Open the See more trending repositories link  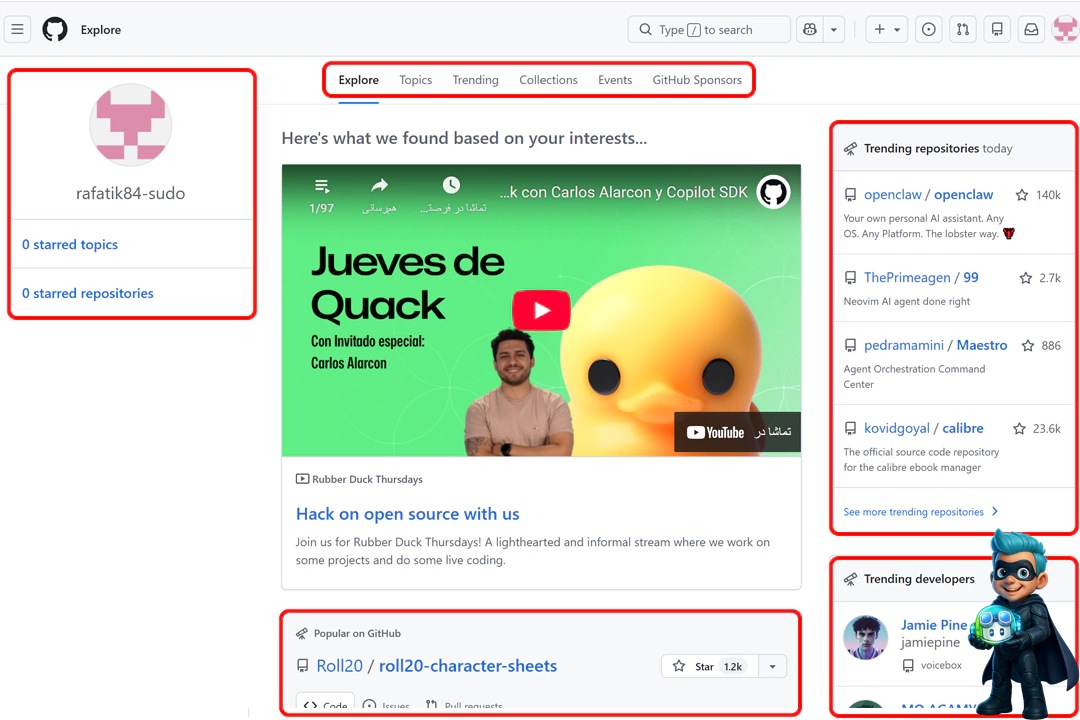[913, 511]
